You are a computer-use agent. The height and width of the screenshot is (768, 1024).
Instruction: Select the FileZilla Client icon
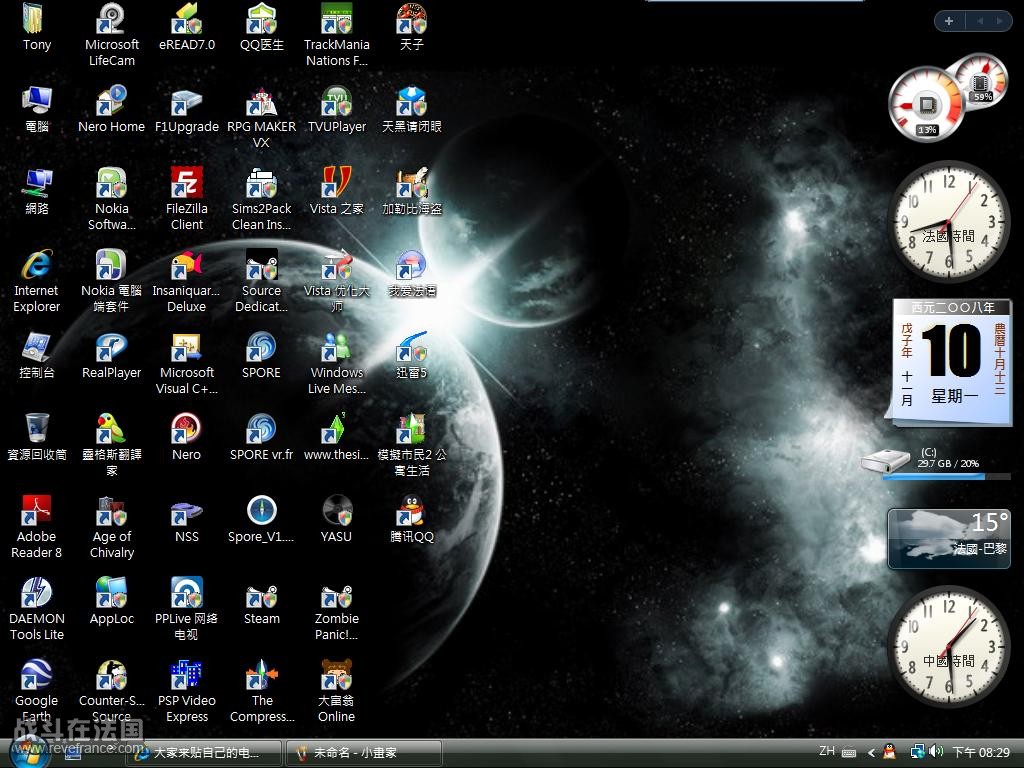tap(187, 182)
